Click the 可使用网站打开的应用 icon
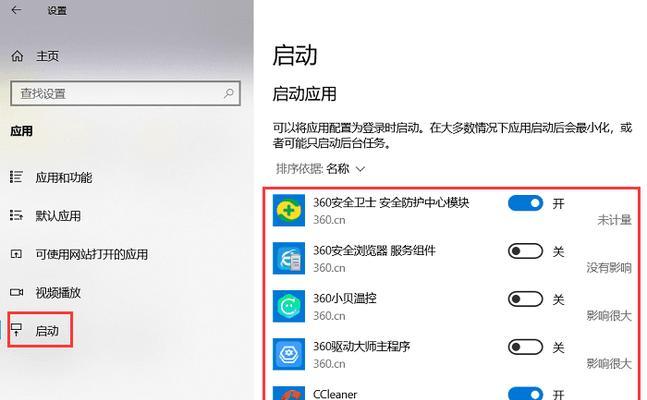Image resolution: width=647 pixels, height=400 pixels. point(16,254)
